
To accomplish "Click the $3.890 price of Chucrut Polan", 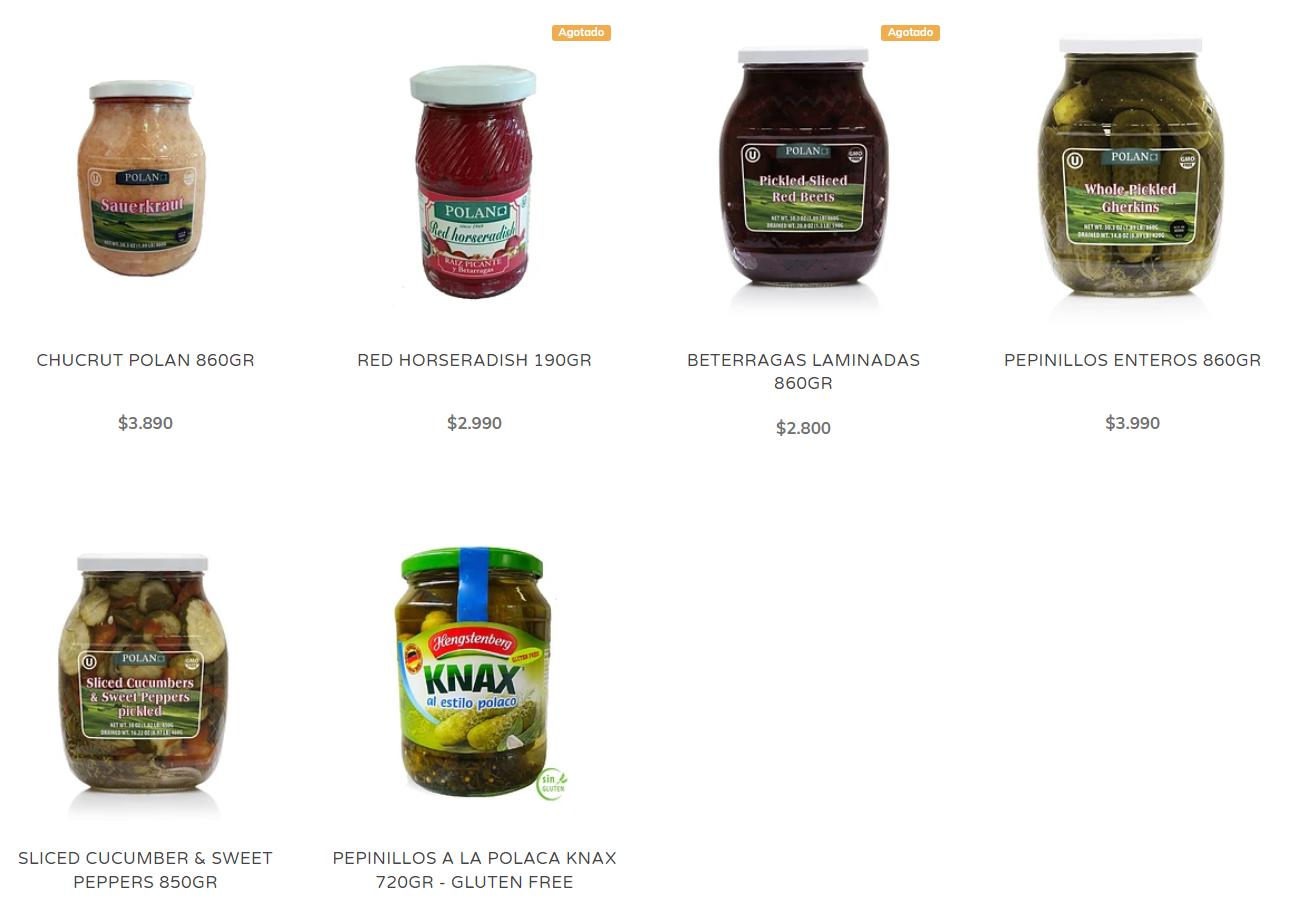I will (146, 423).
